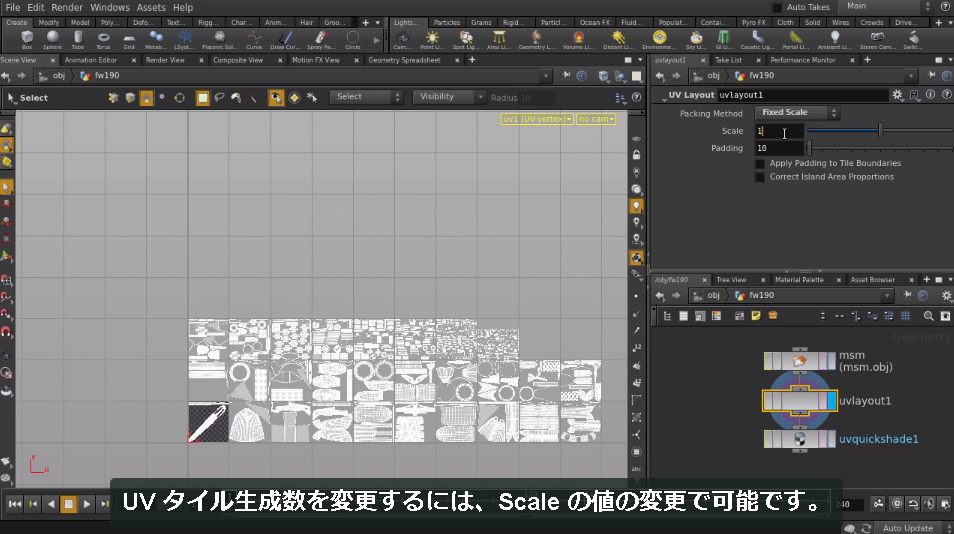The image size is (954, 534).
Task: Click the stop button in the playbar
Action: point(69,504)
